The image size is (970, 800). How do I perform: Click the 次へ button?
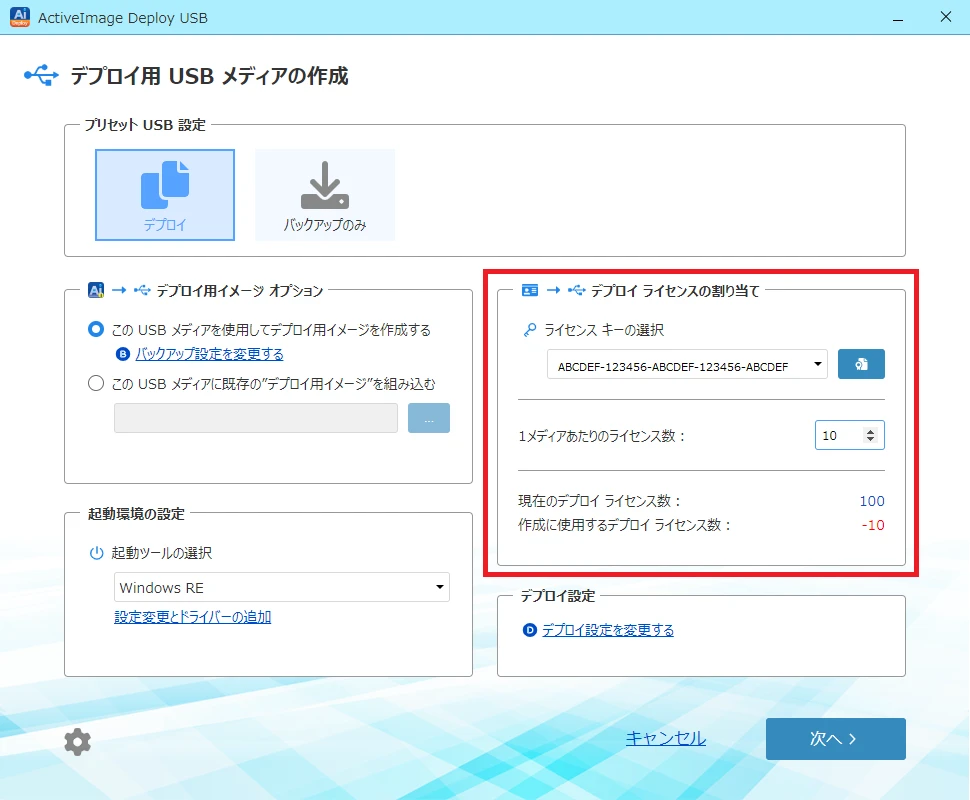836,739
